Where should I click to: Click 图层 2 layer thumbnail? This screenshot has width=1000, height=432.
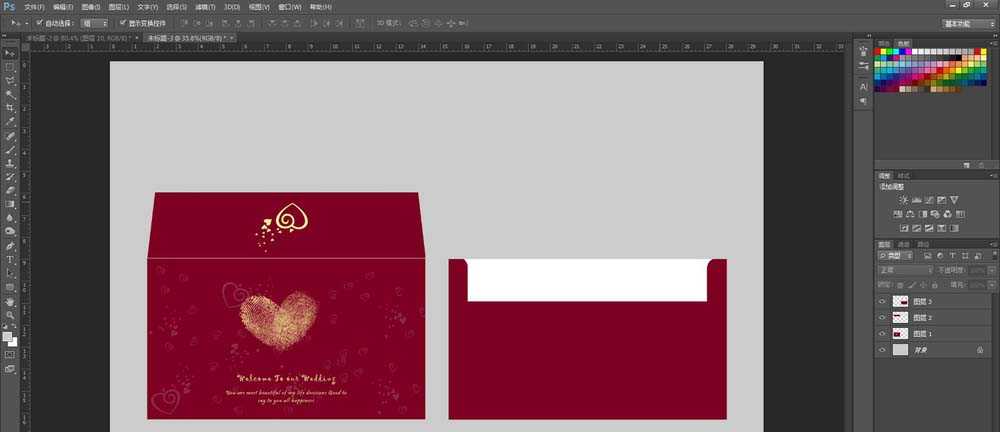pyautogui.click(x=900, y=317)
